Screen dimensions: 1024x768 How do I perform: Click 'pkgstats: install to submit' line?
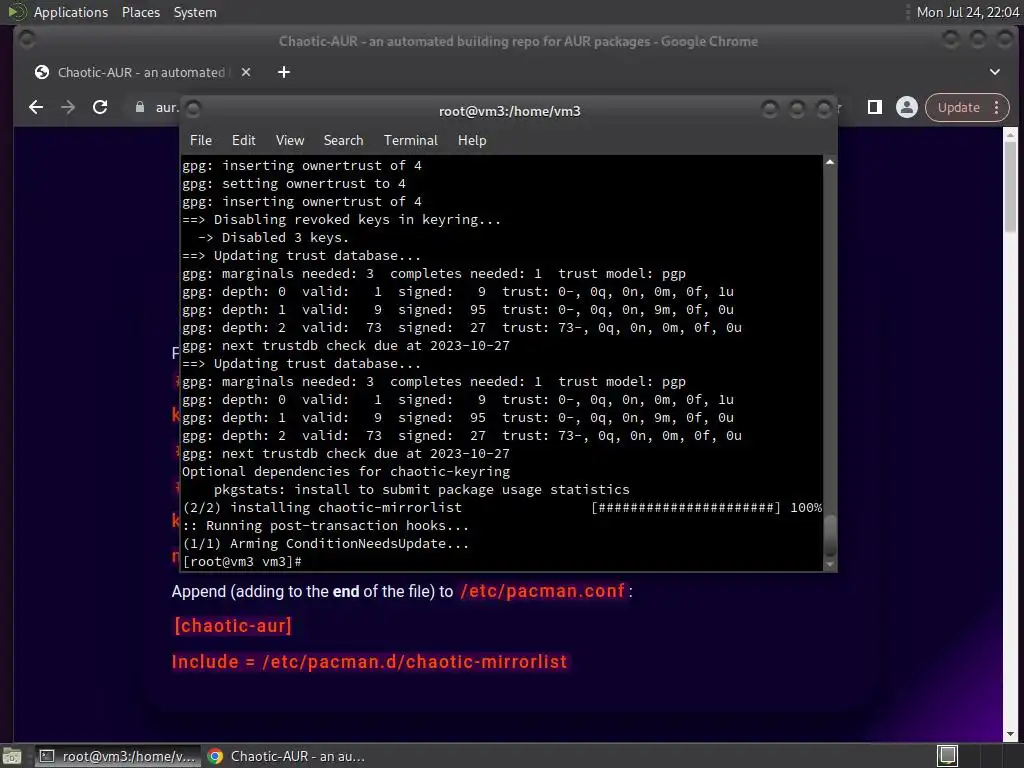421,490
